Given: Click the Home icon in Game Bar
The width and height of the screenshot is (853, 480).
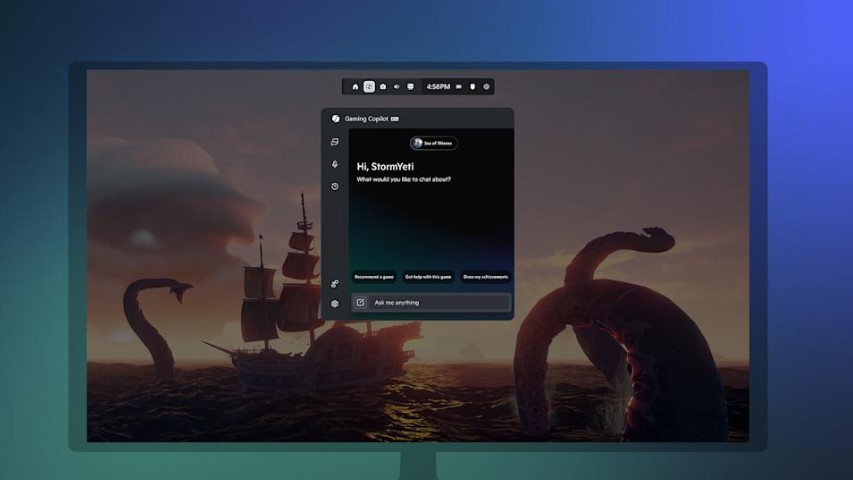Looking at the screenshot, I should point(355,87).
